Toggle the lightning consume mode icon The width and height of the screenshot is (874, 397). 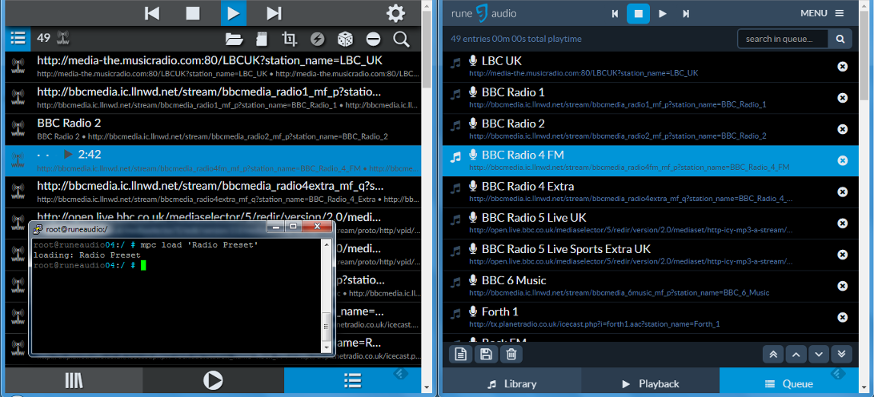(x=317, y=38)
